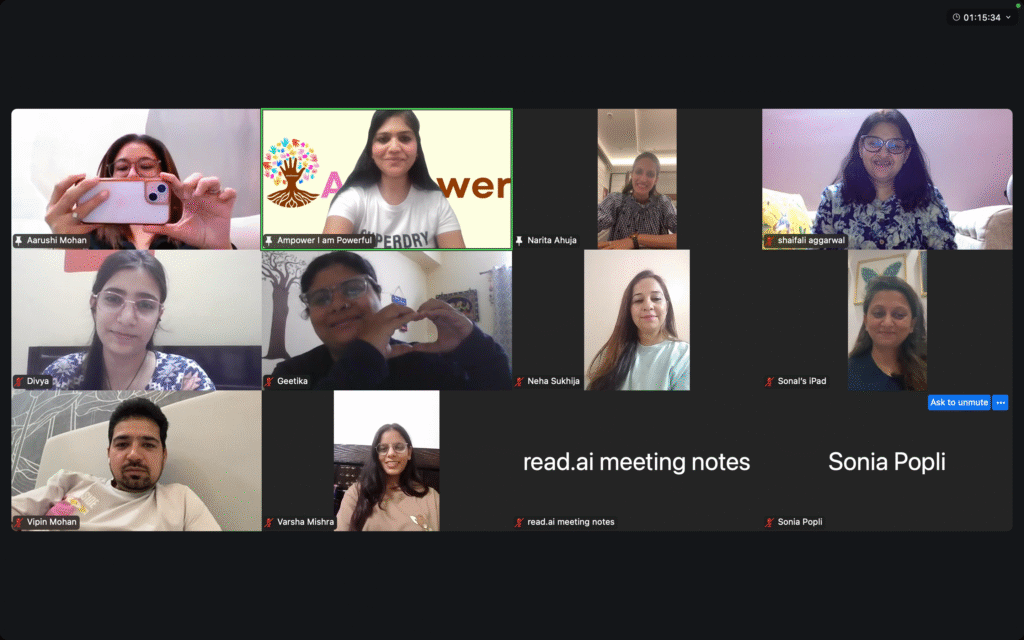Viewport: 1024px width, 640px height.
Task: Click the muted microphone icon next to Geetika
Action: pos(268,381)
